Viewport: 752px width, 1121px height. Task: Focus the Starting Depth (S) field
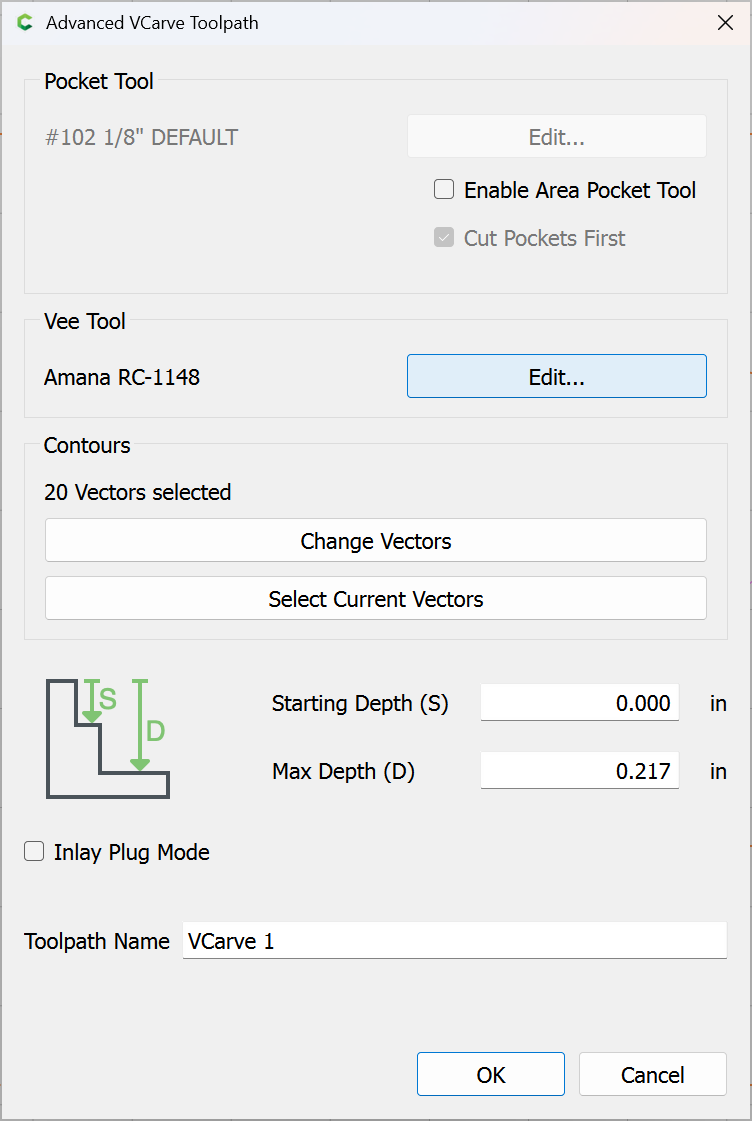tap(579, 703)
